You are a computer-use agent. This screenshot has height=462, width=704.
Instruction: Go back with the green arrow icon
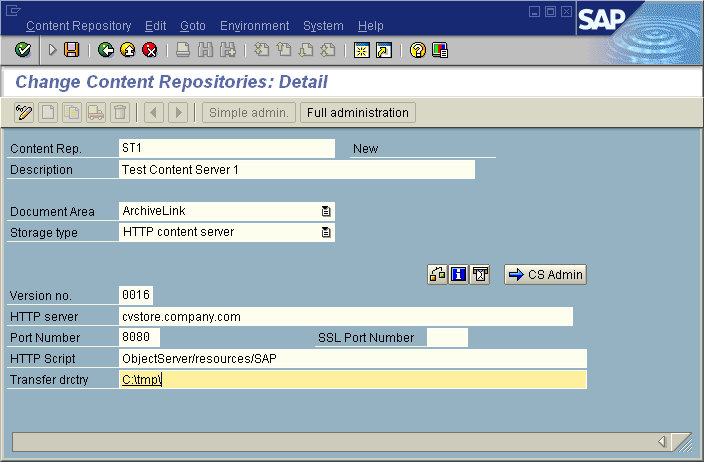click(106, 49)
